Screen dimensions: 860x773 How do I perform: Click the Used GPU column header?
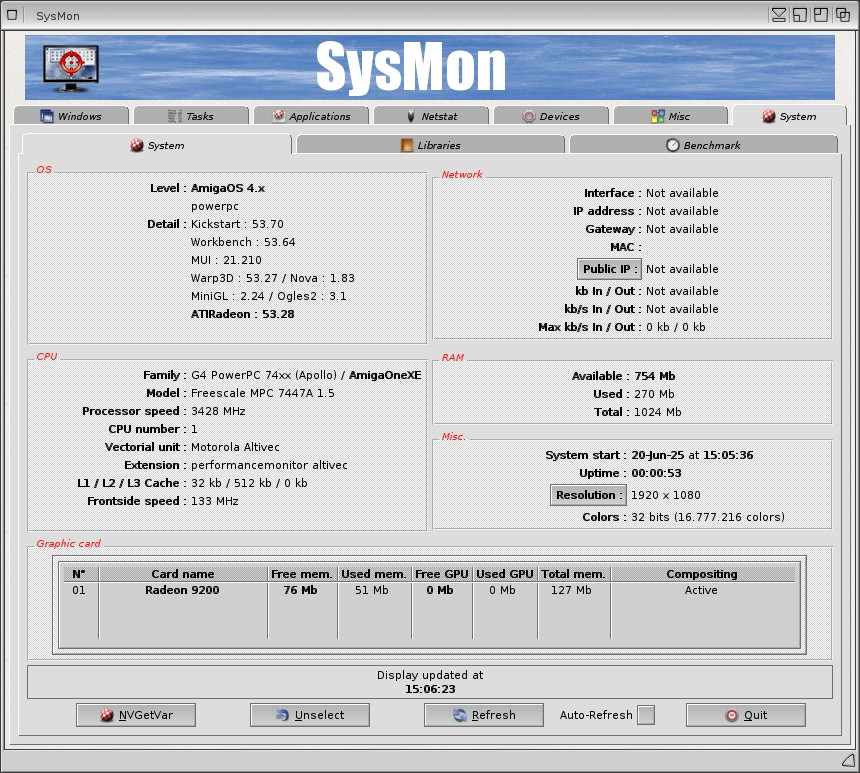[x=505, y=574]
